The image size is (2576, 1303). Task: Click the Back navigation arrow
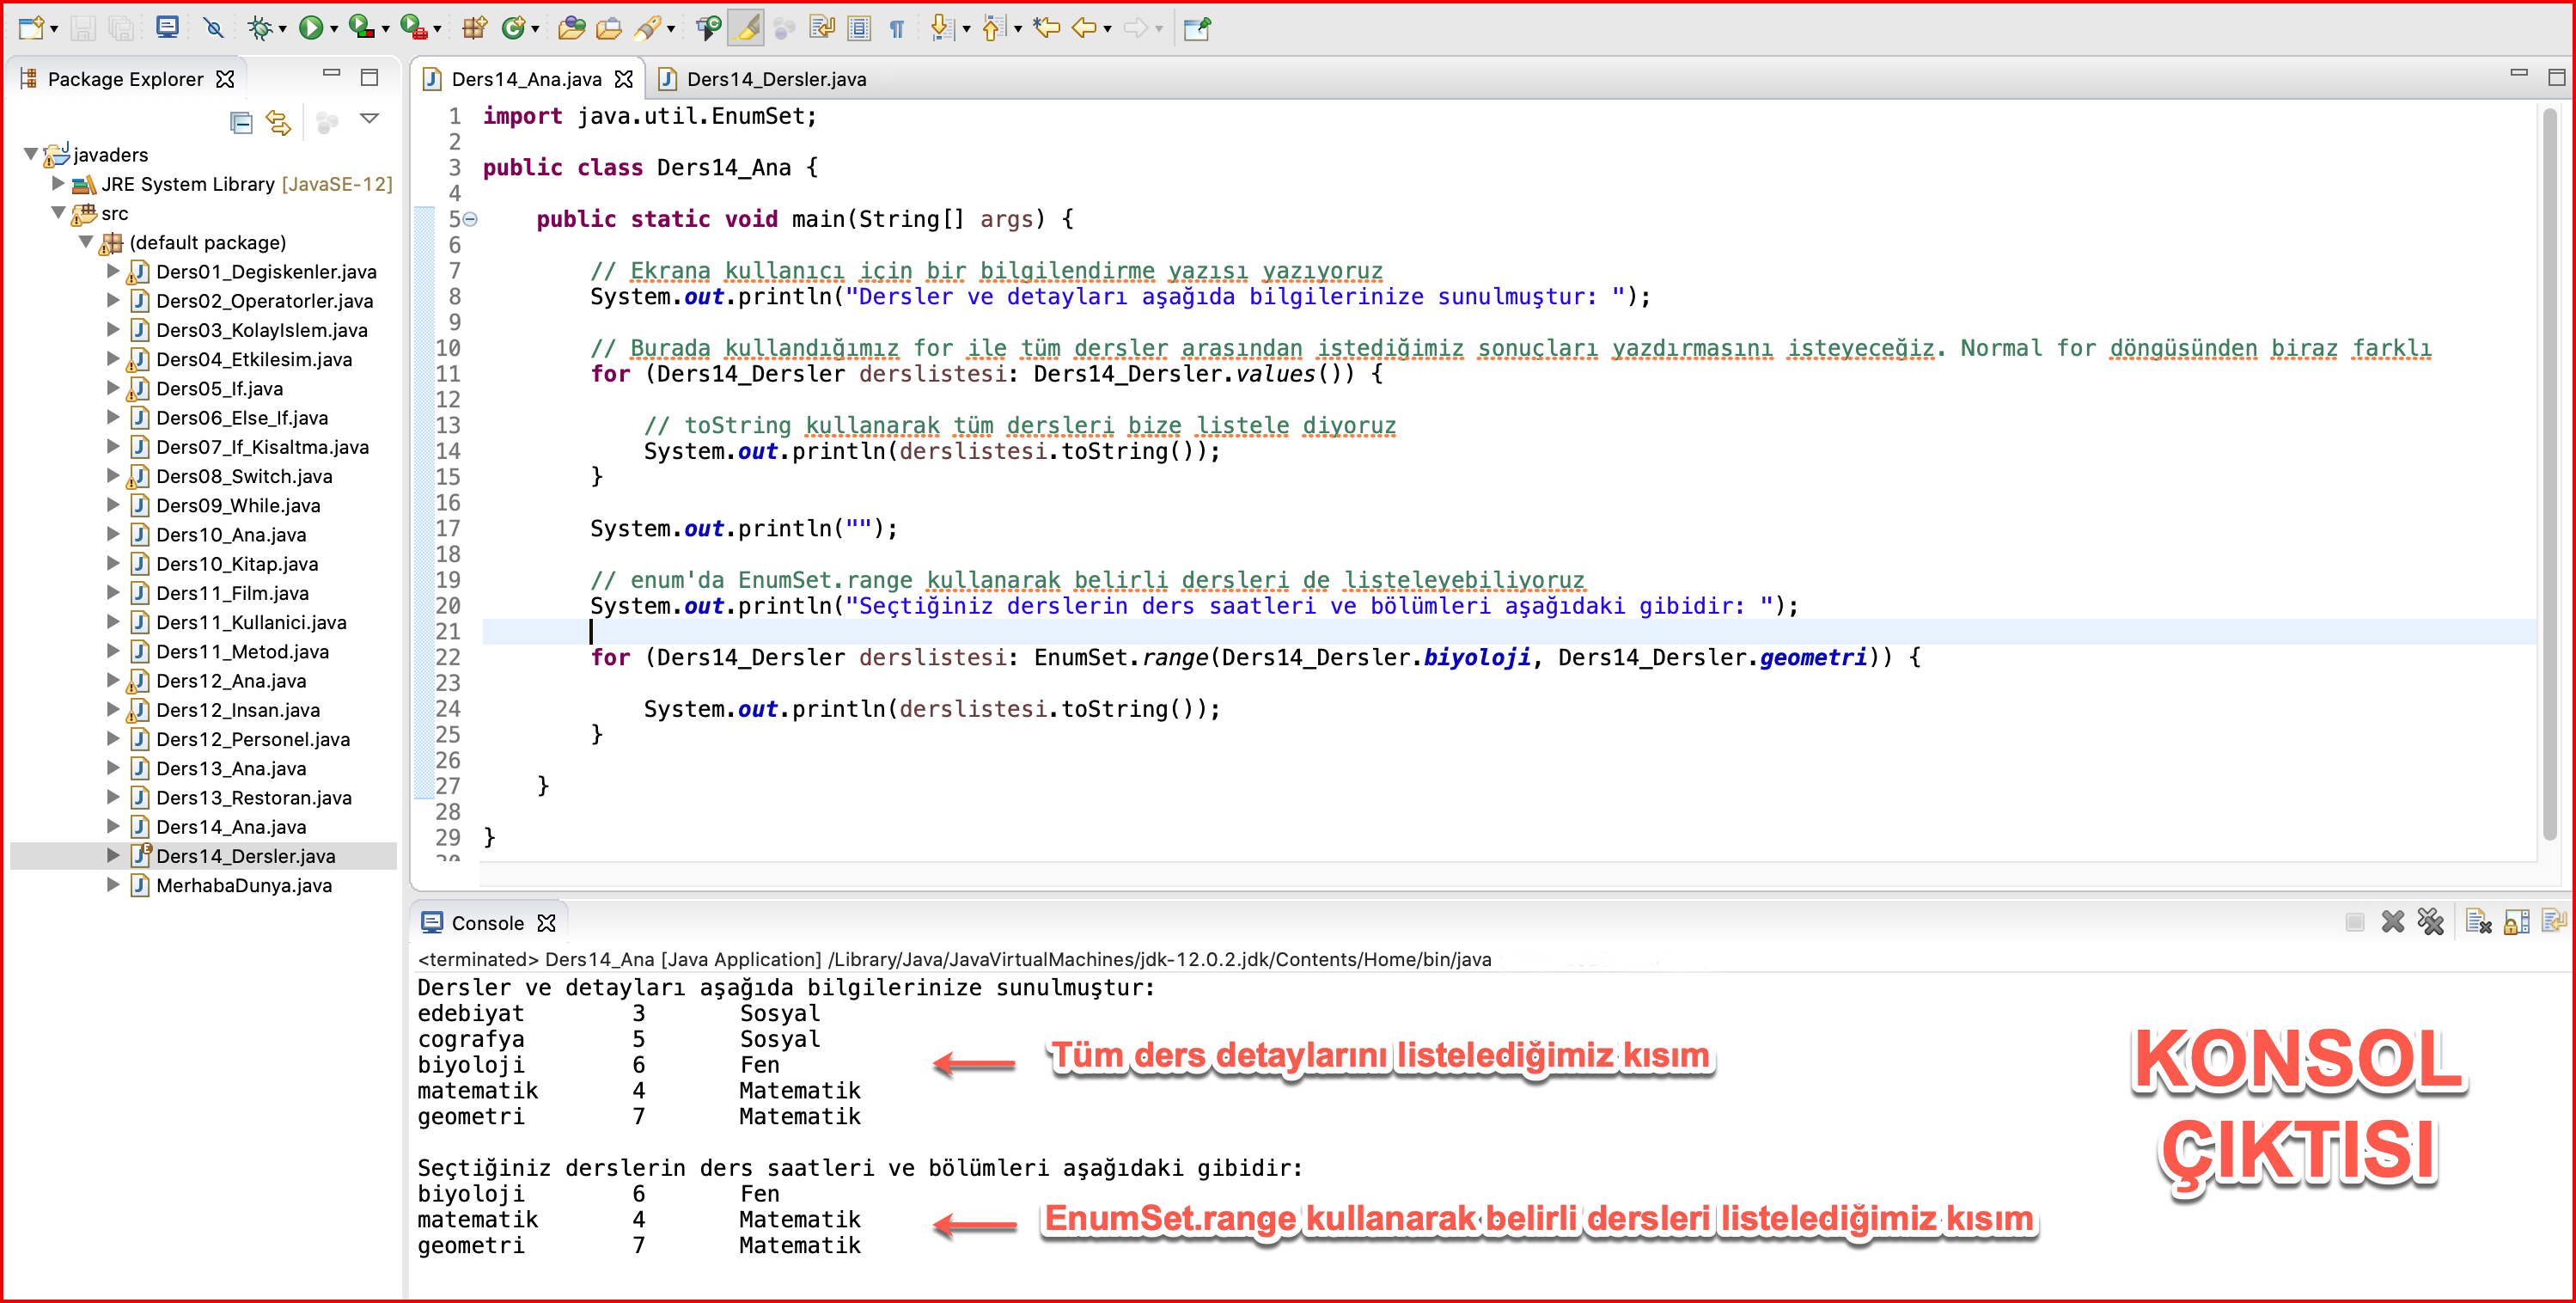pos(1084,28)
